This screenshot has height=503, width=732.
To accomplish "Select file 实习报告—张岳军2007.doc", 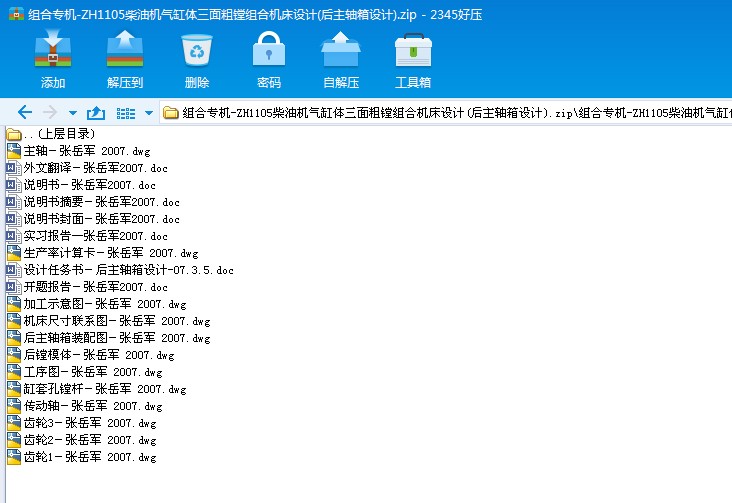I will tap(87, 236).
